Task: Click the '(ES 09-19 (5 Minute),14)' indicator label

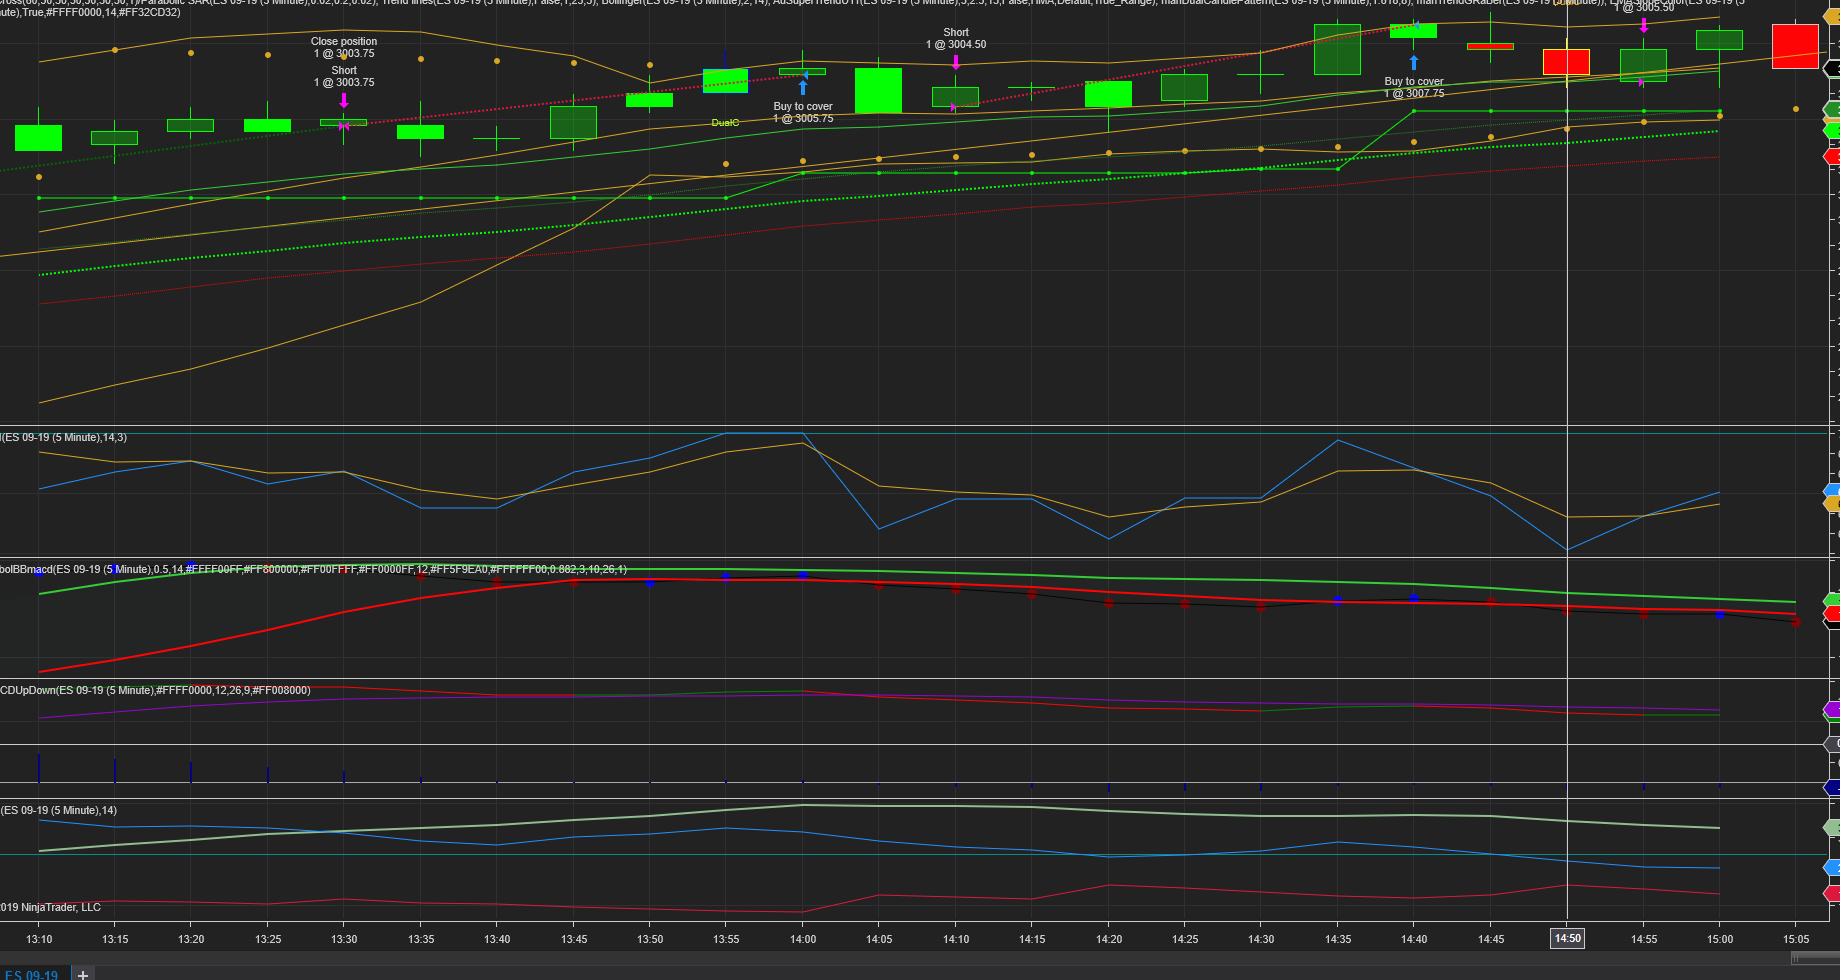Action: click(59, 810)
